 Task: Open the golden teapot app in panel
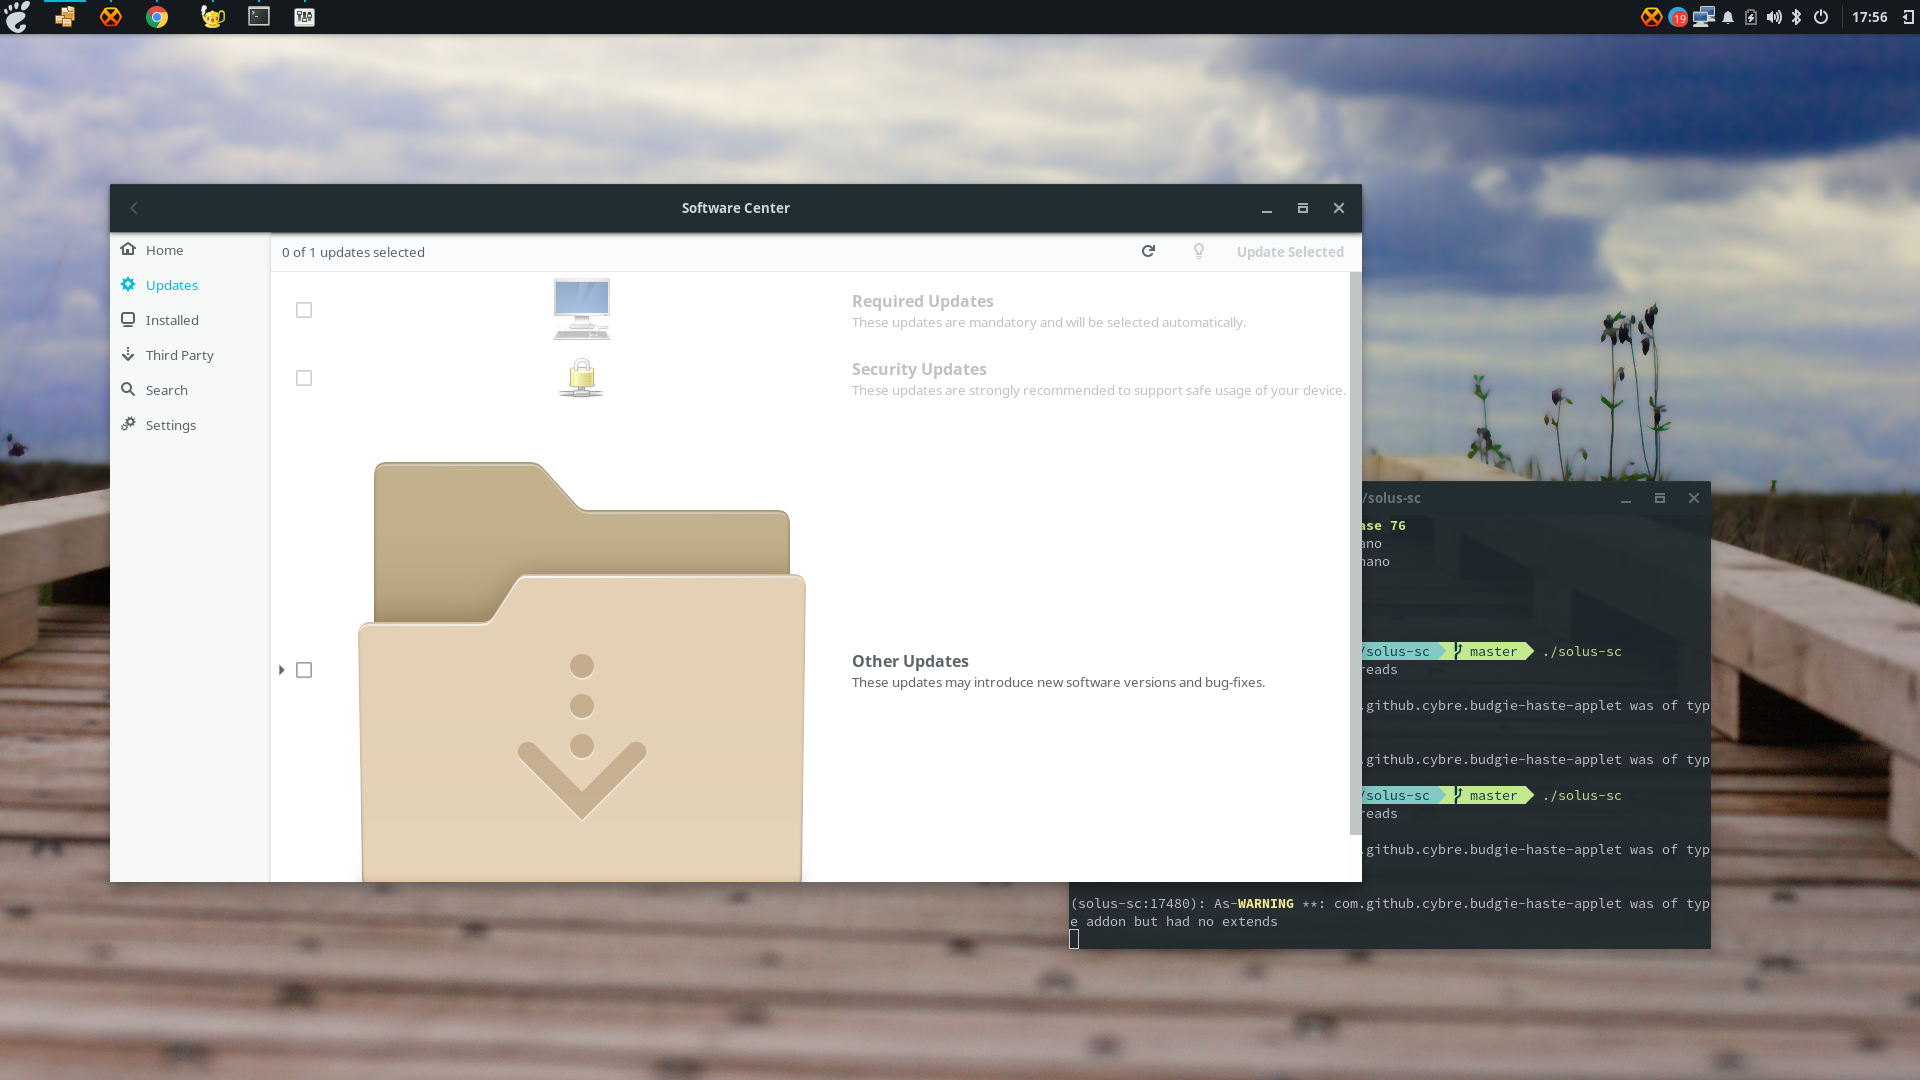pos(212,17)
